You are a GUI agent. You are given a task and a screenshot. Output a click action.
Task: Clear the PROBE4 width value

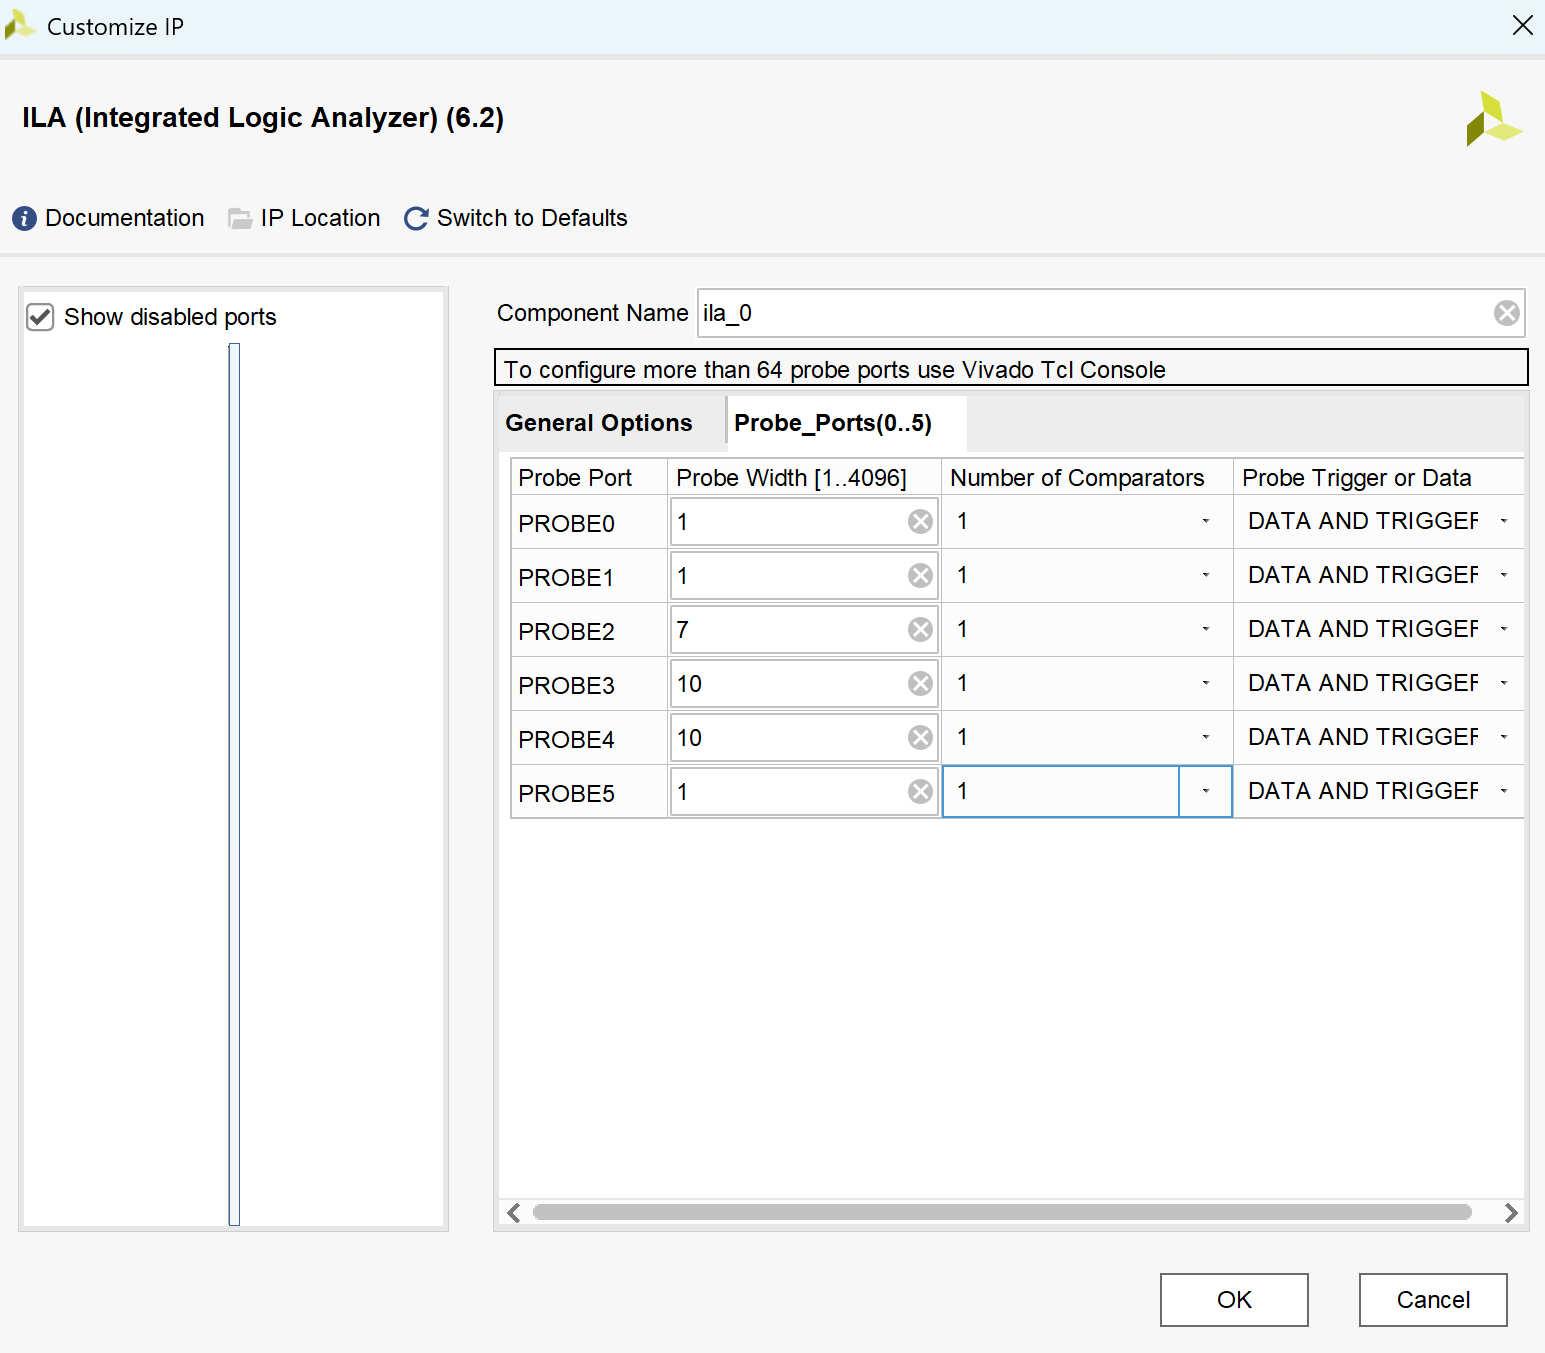click(x=920, y=737)
